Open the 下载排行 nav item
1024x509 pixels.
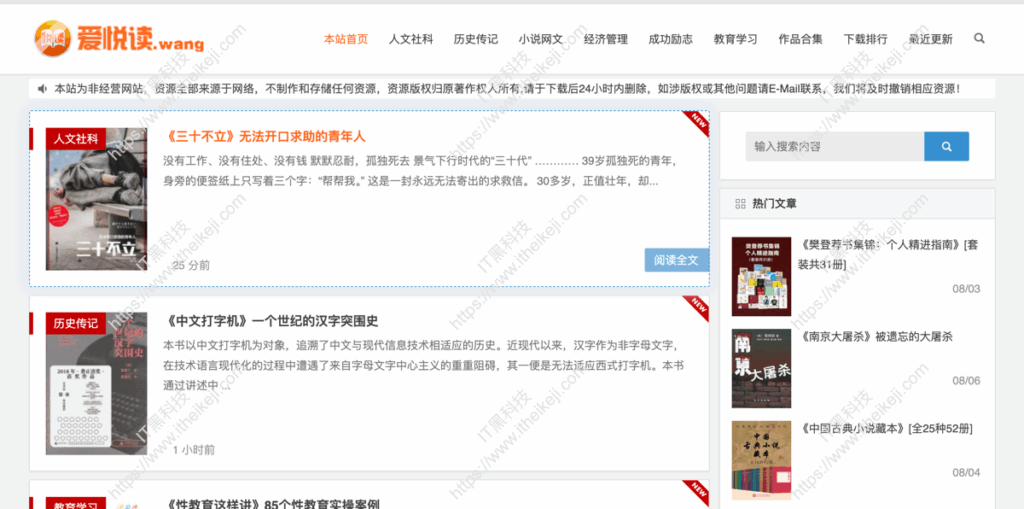pyautogui.click(x=865, y=39)
